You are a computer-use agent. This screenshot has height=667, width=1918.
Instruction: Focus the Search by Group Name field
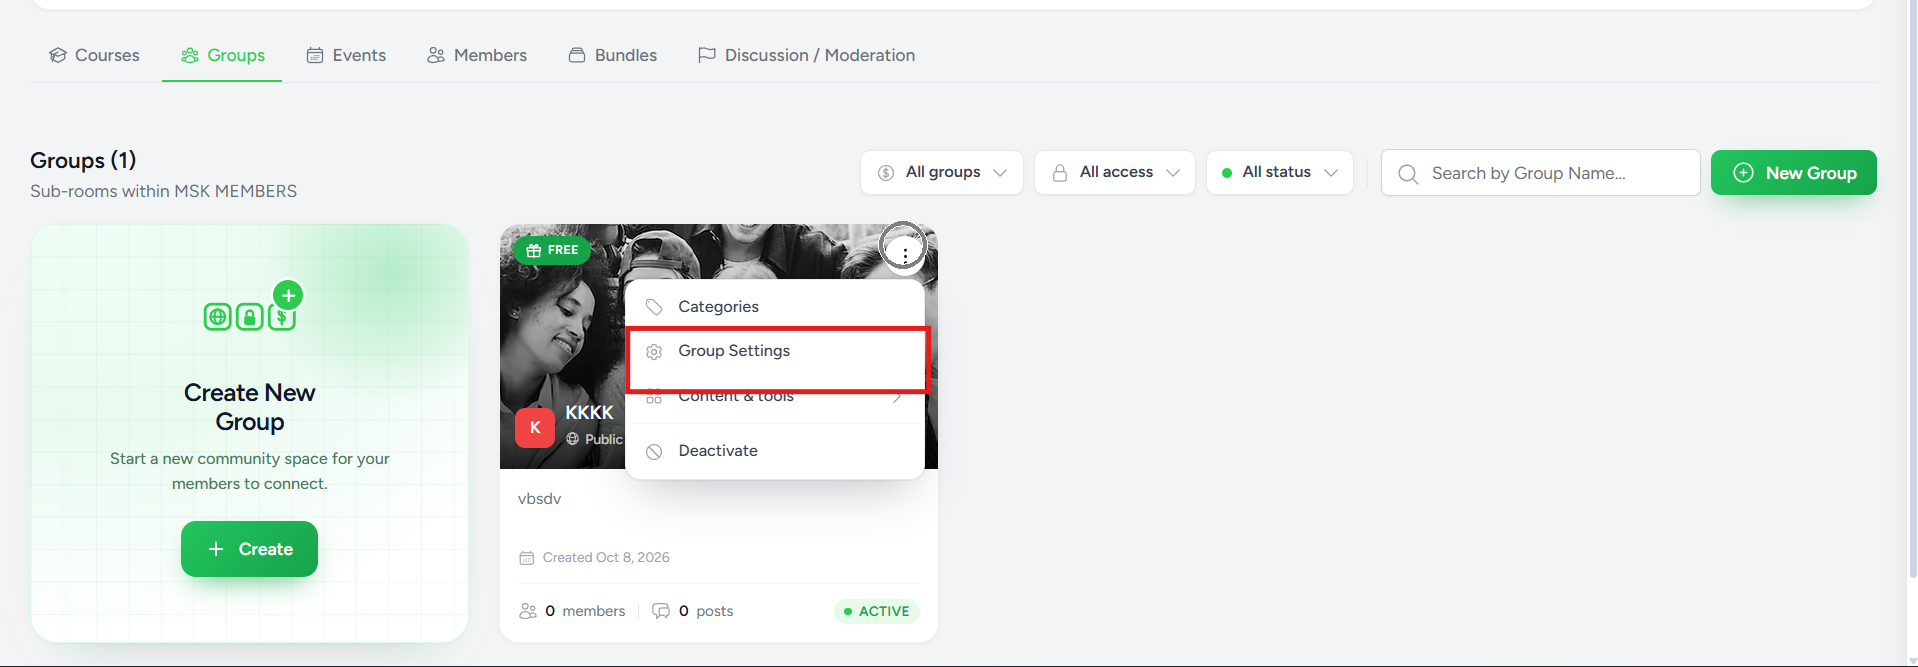point(1540,173)
